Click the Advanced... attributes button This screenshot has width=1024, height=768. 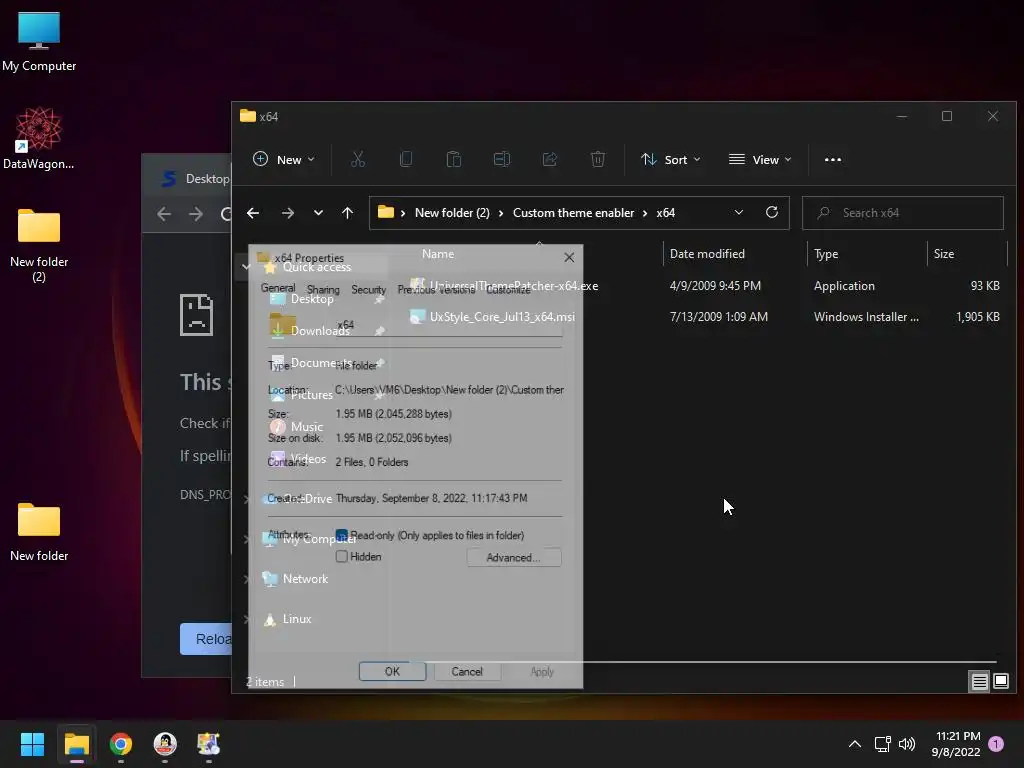point(513,557)
